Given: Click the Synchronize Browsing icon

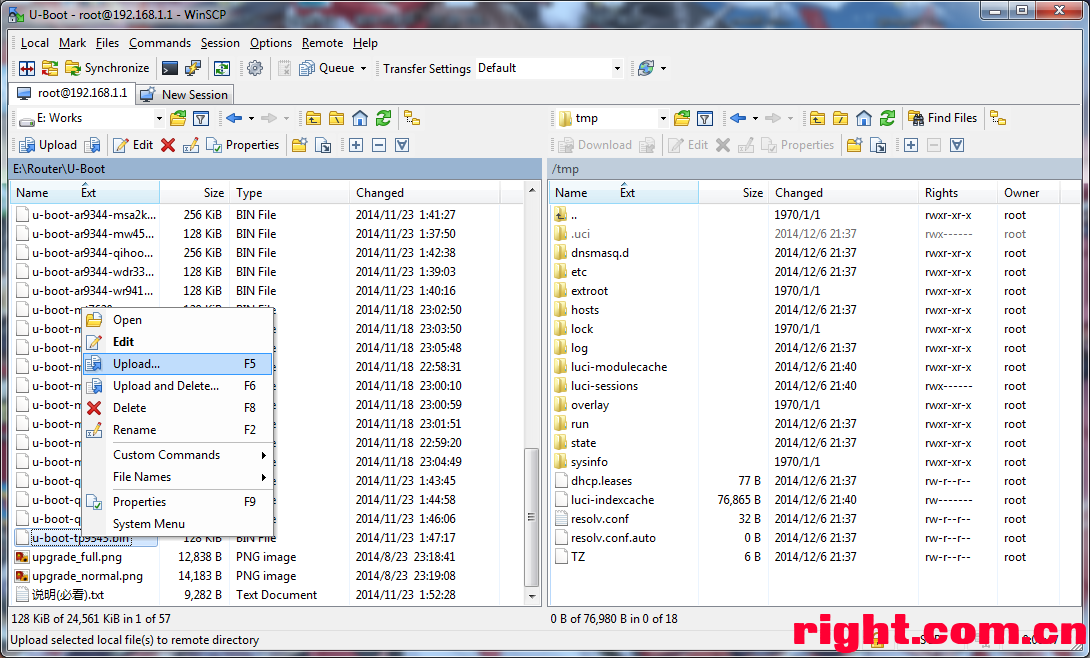Looking at the screenshot, I should click(x=222, y=68).
